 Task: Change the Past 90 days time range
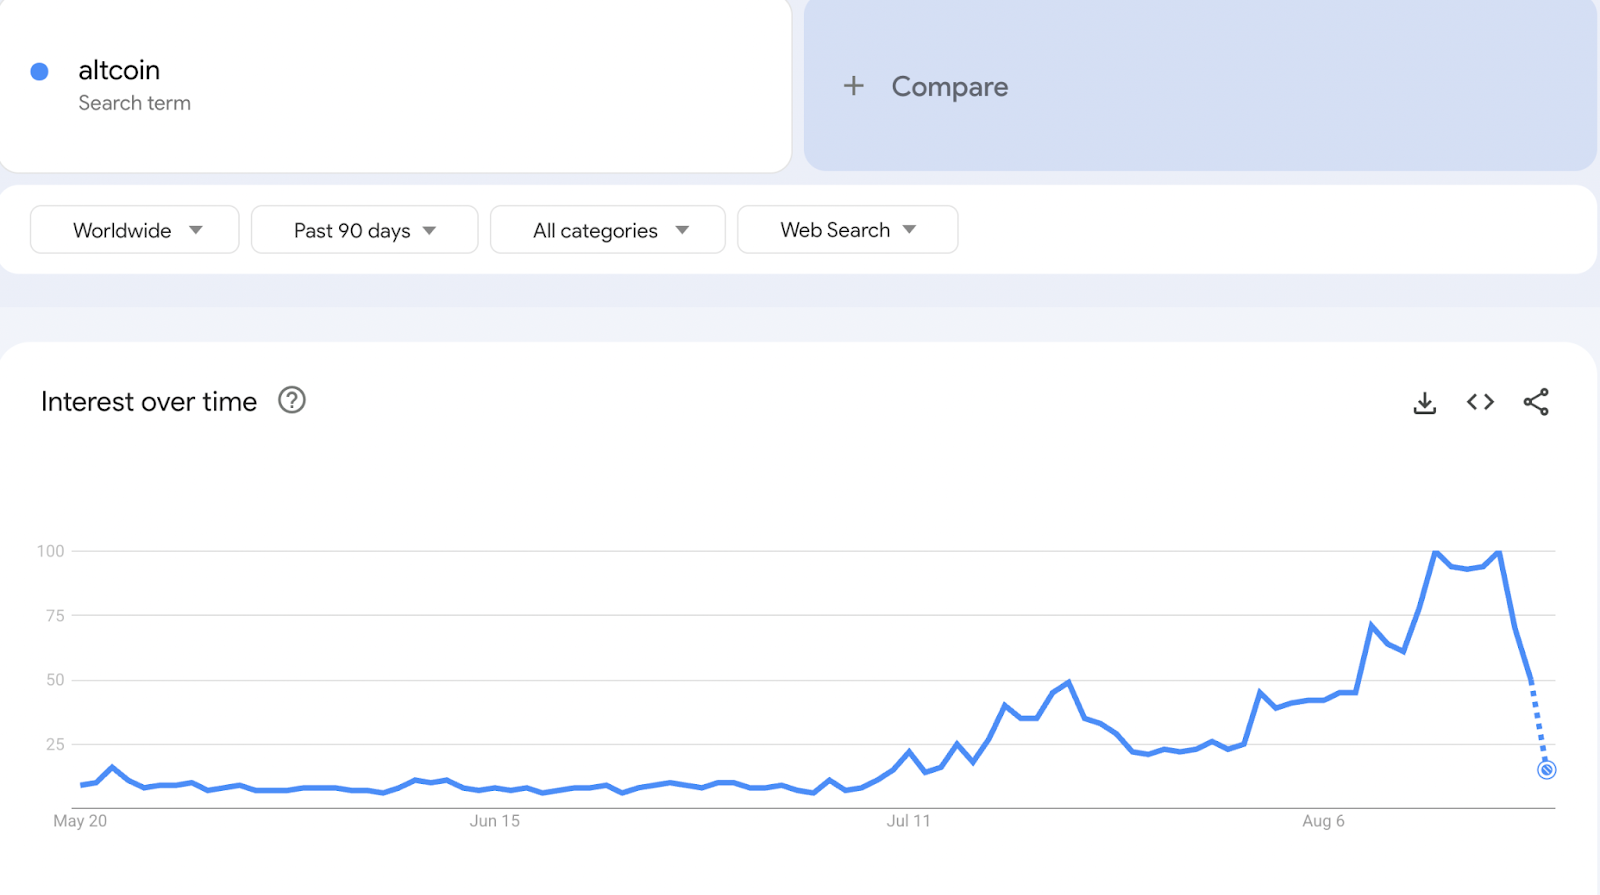coord(364,229)
